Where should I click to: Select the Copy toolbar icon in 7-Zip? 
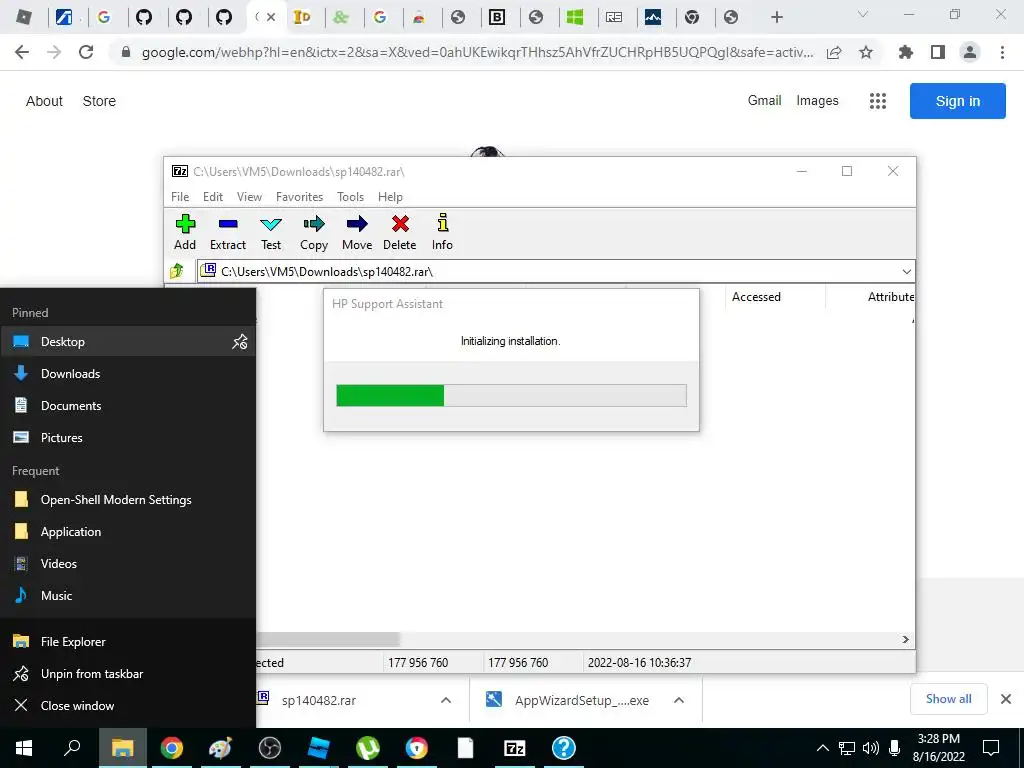coord(314,232)
